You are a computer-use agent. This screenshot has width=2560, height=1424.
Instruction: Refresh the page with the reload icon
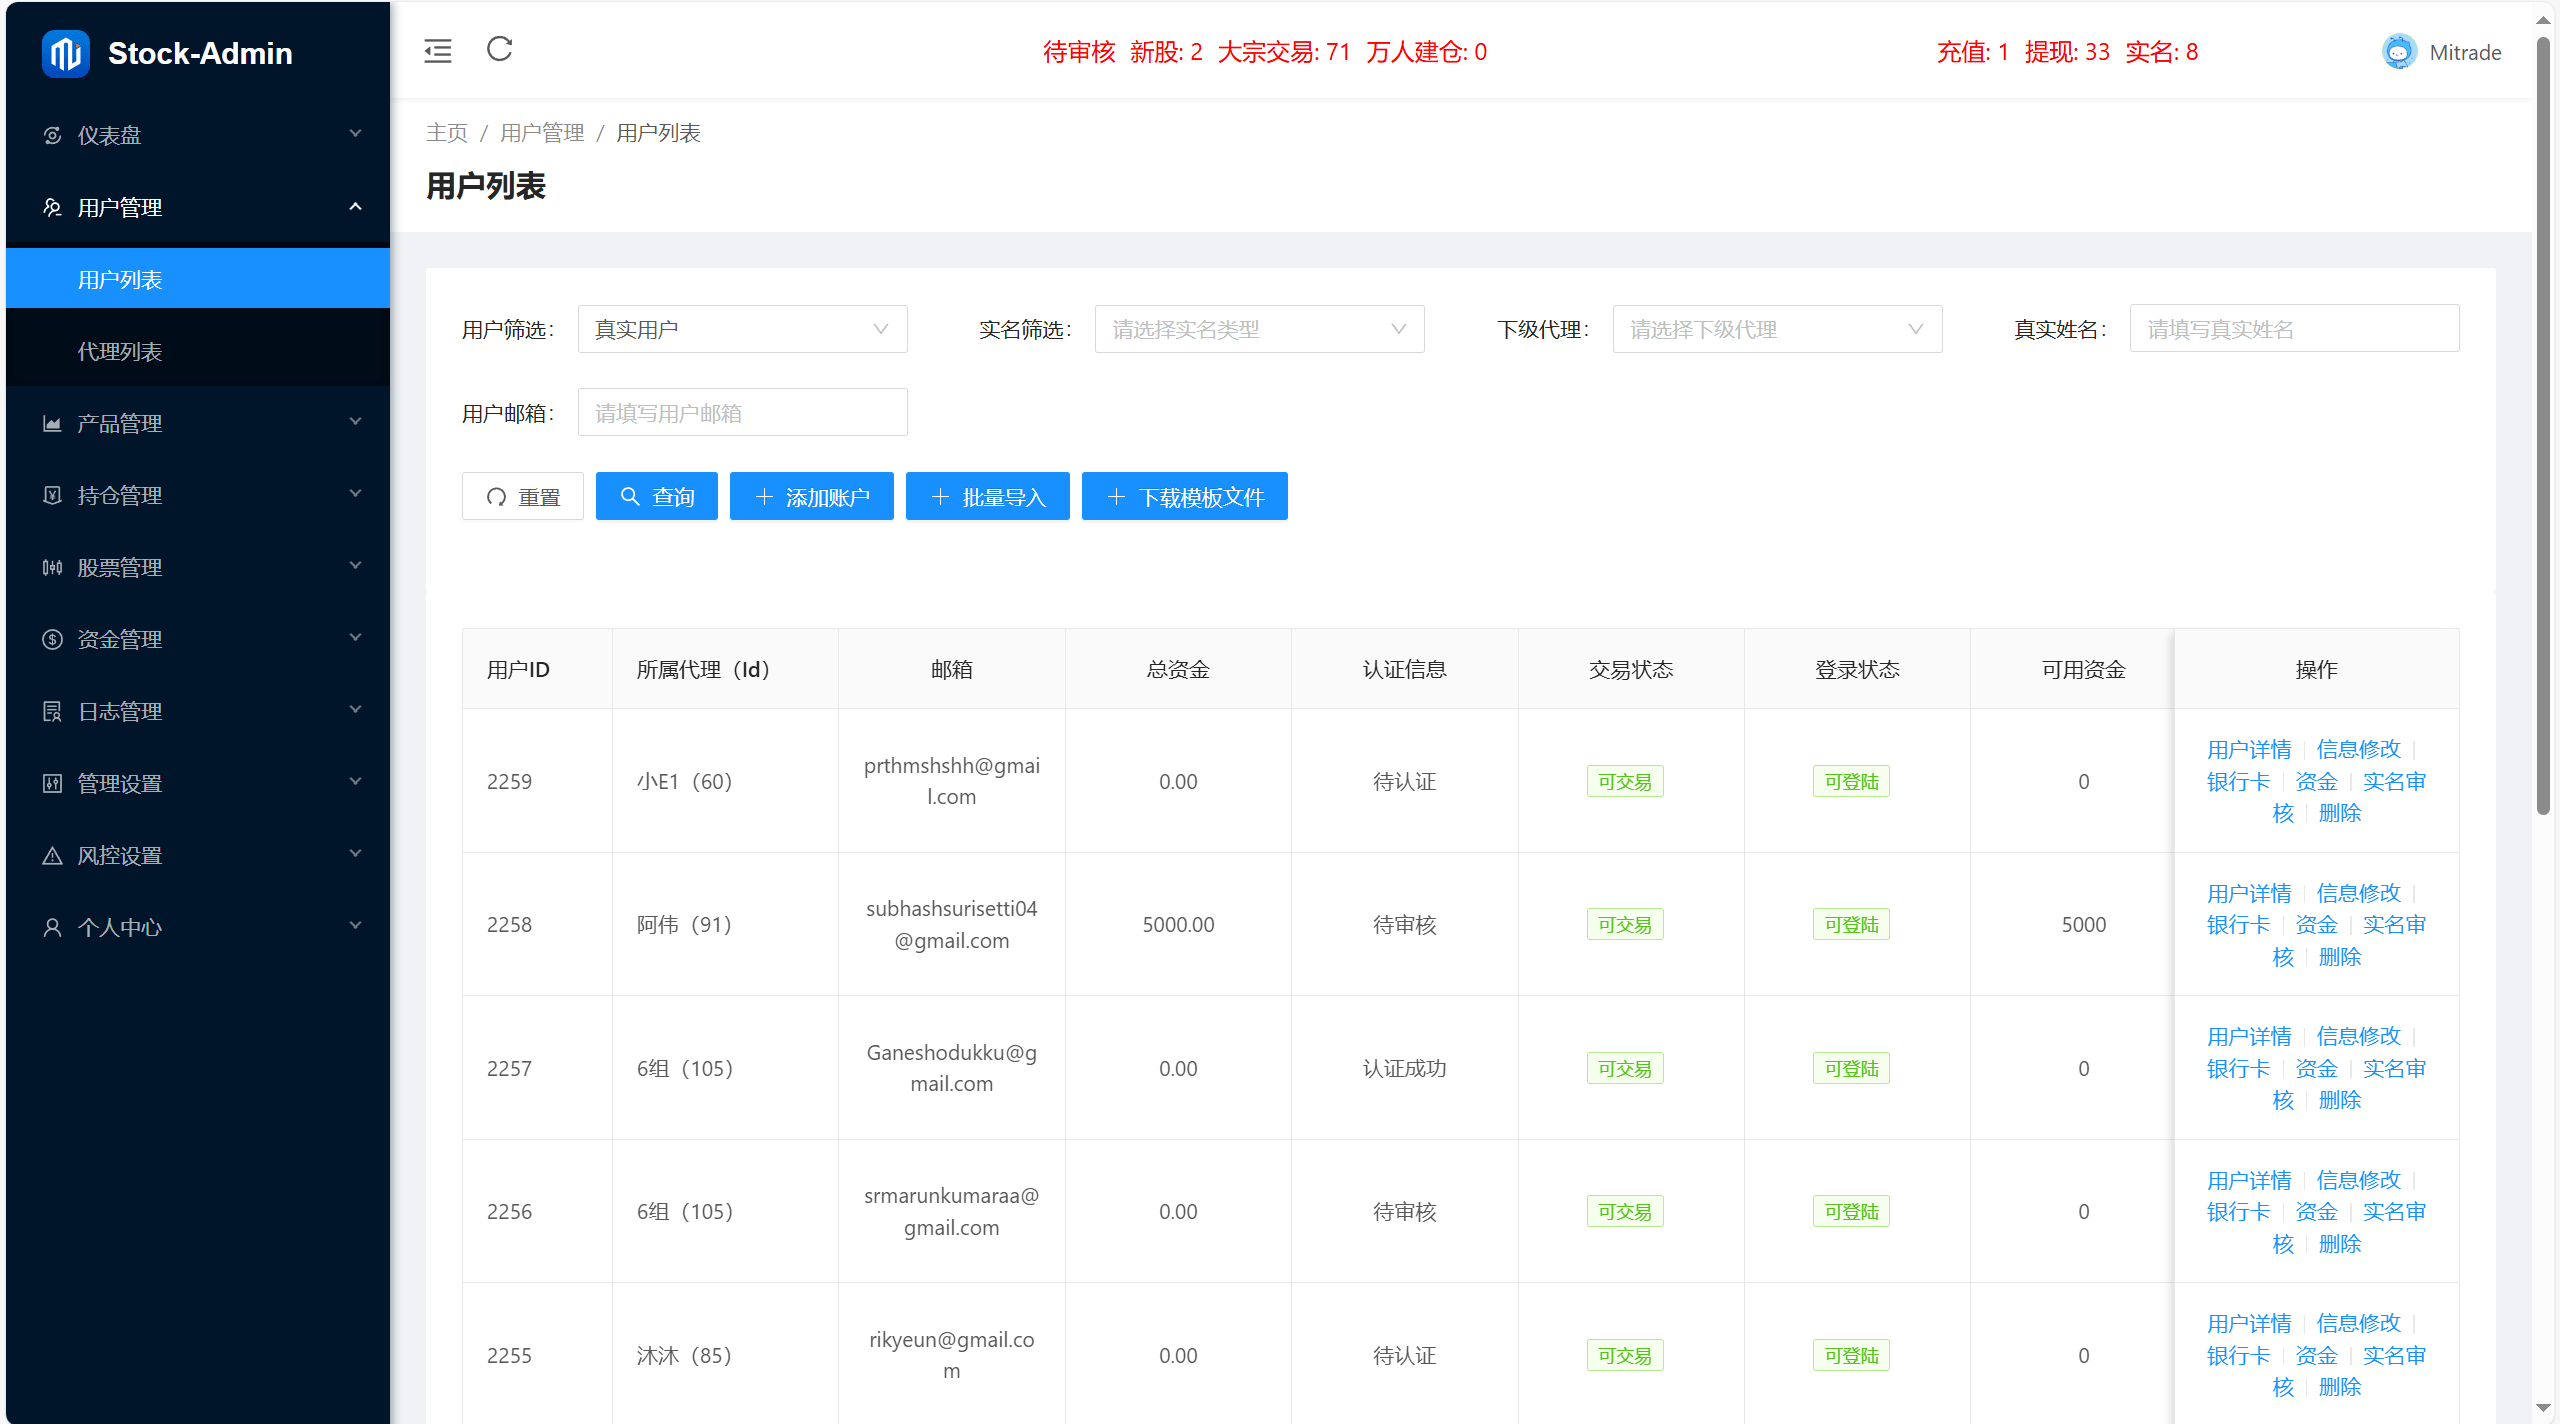tap(499, 50)
